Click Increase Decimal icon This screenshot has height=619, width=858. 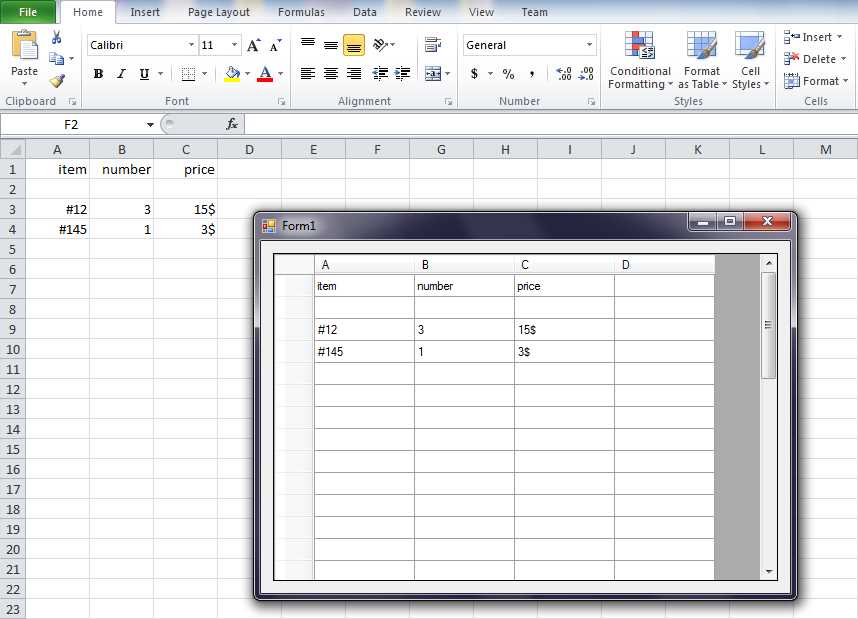coord(564,73)
